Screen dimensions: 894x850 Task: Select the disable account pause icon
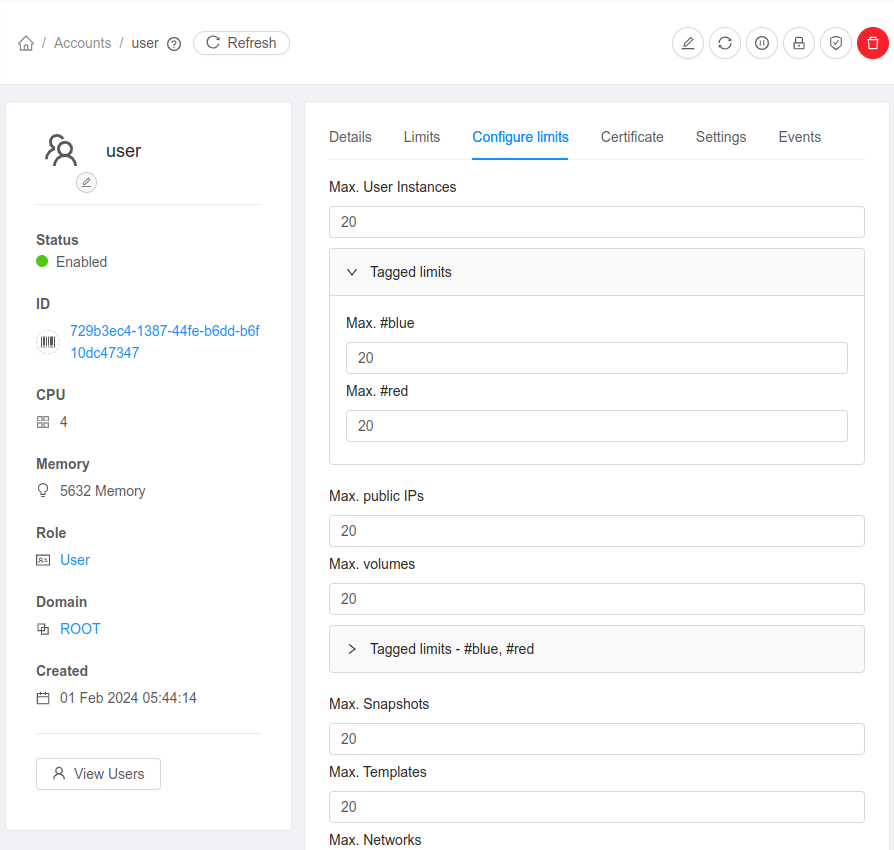click(x=761, y=43)
